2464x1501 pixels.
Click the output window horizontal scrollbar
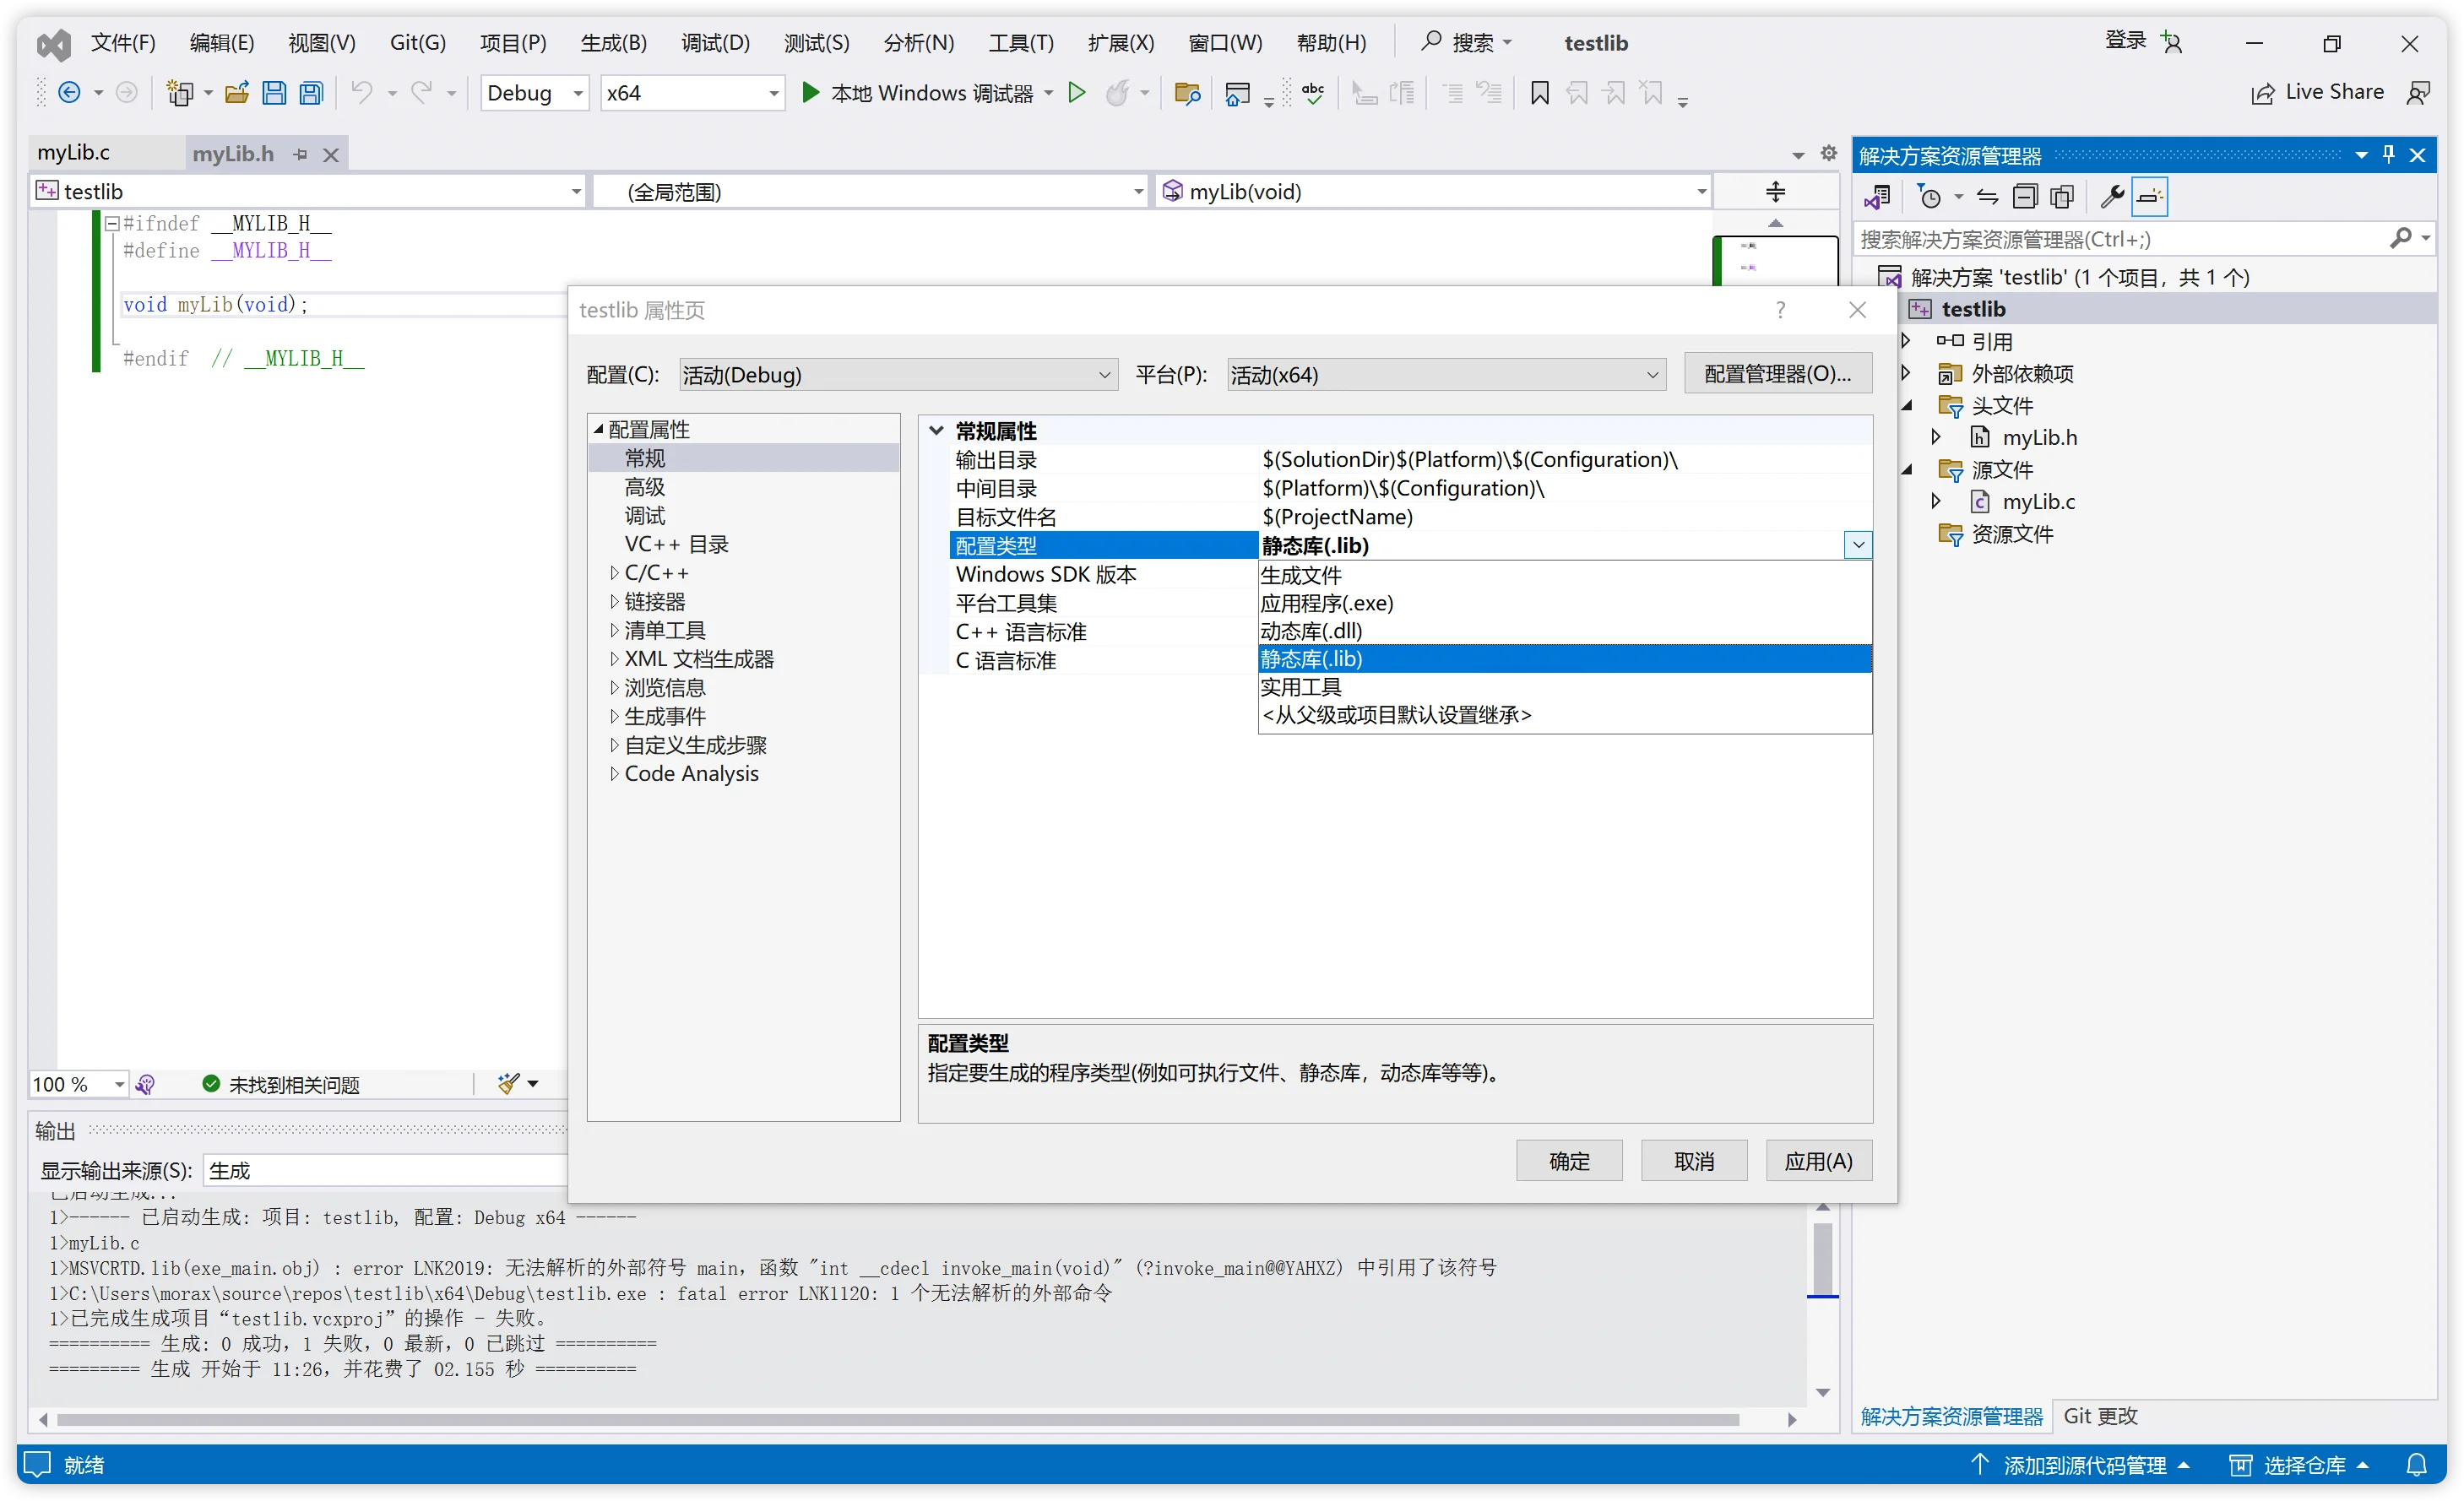point(897,1420)
